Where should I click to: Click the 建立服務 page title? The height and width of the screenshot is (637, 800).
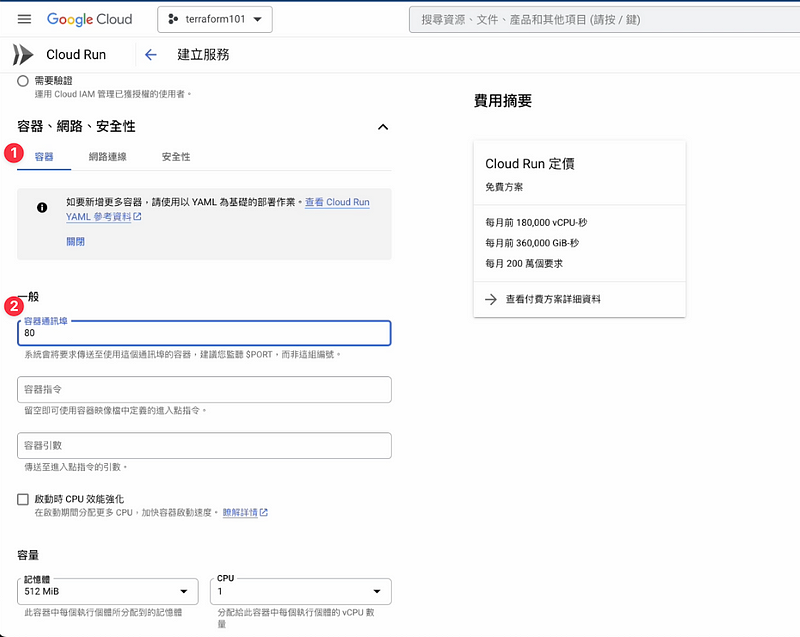coord(203,55)
